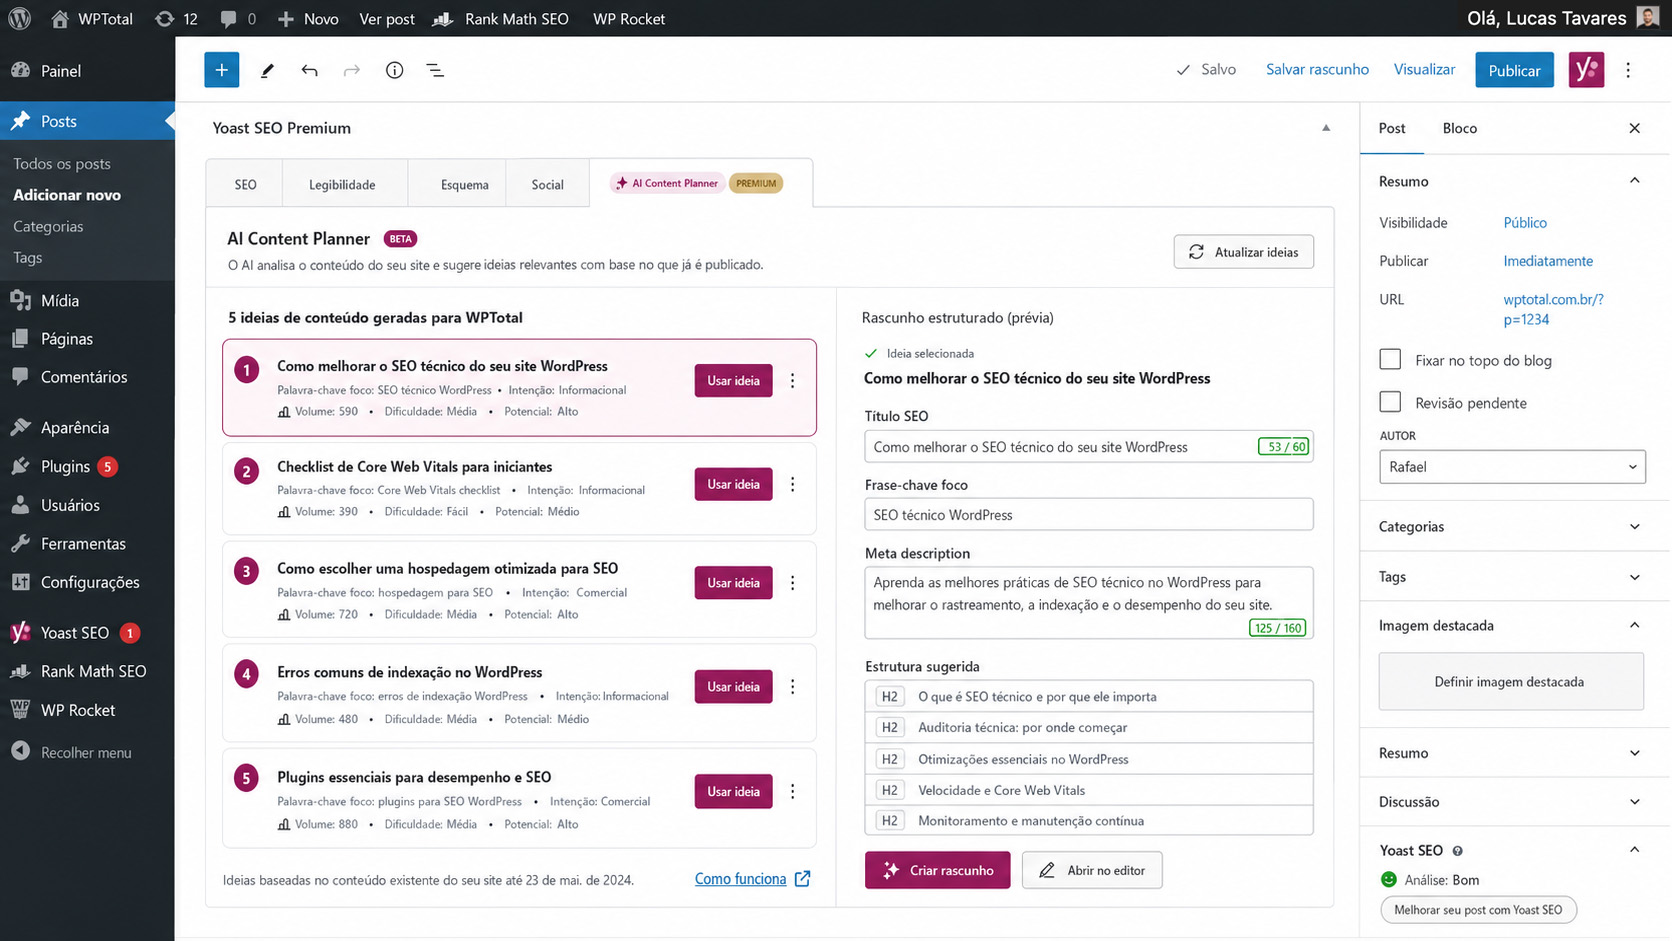Open editor options three-dot menu

pyautogui.click(x=1628, y=70)
